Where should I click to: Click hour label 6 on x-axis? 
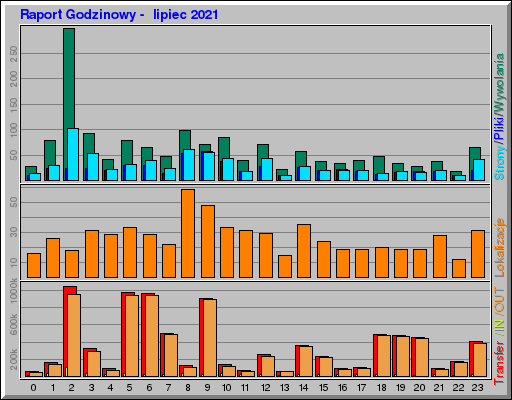pos(149,388)
